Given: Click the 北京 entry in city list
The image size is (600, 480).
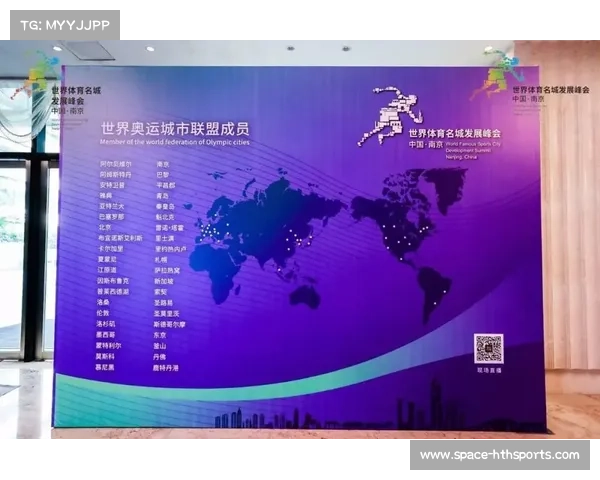Looking at the screenshot, I should [x=104, y=226].
